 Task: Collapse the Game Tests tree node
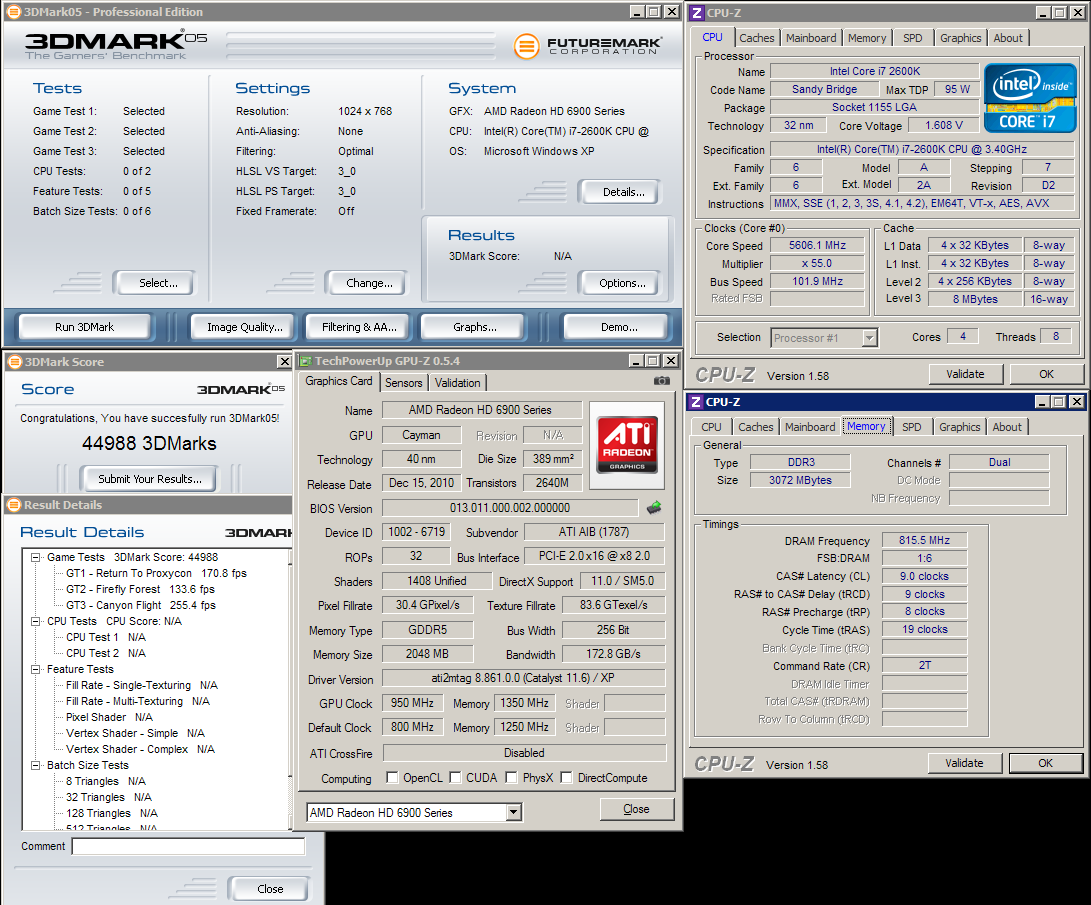pos(35,557)
